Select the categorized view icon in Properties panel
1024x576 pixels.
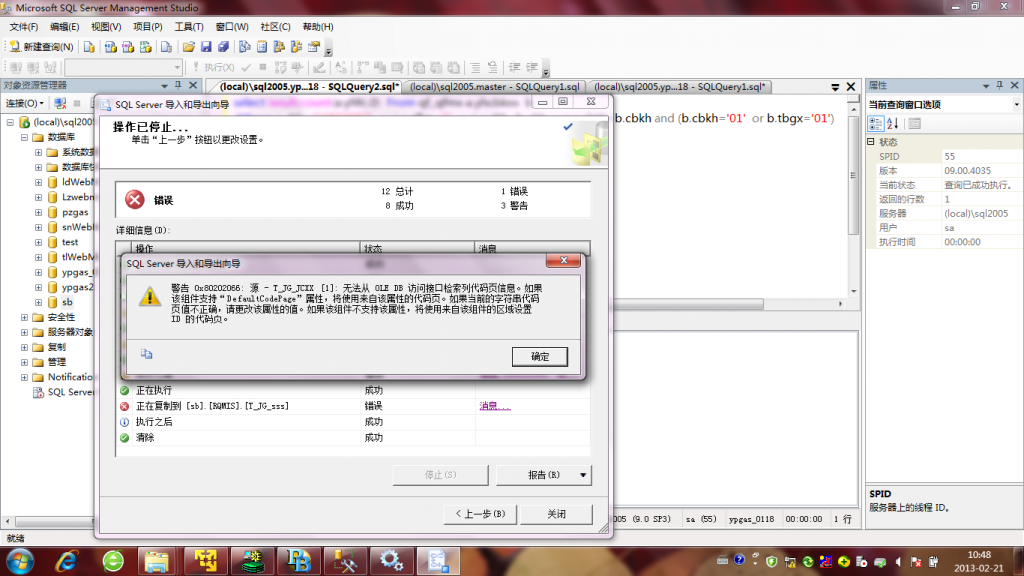[875, 123]
